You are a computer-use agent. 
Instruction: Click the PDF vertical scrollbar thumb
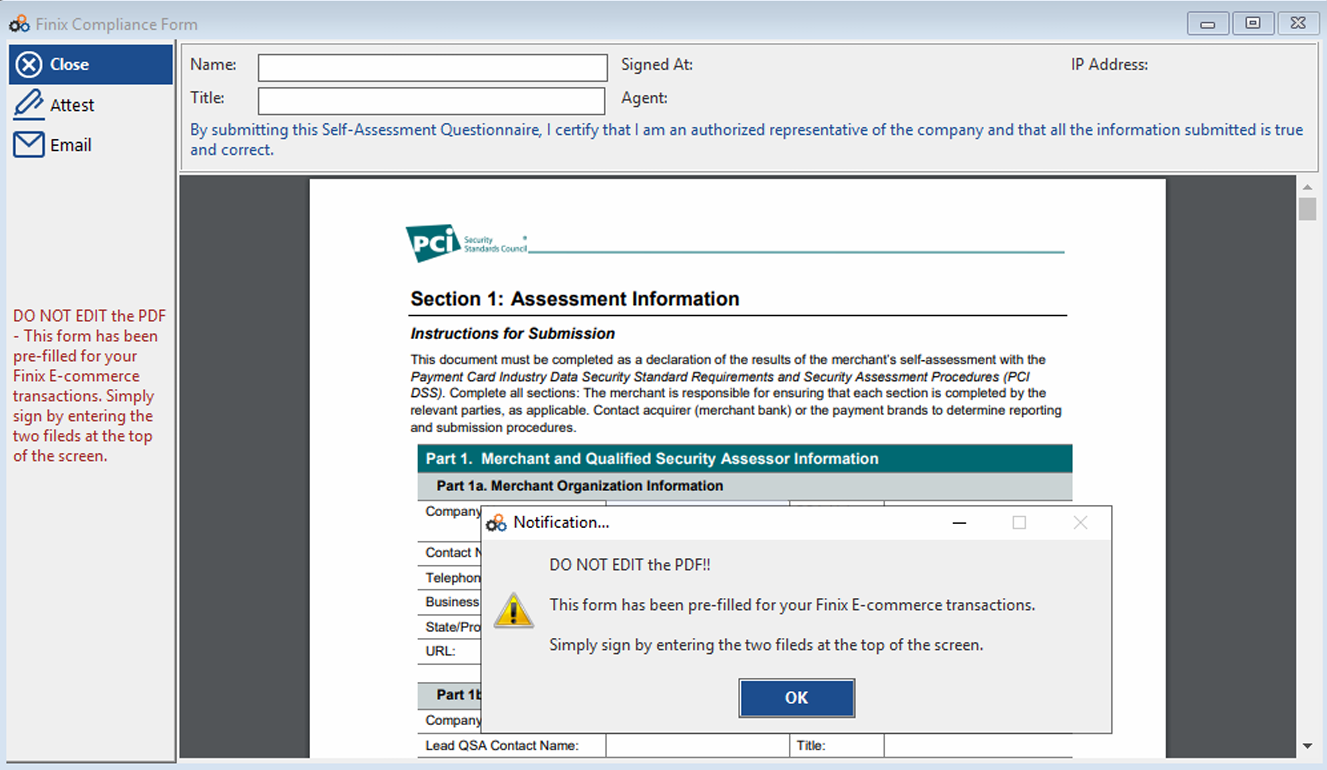[1307, 208]
